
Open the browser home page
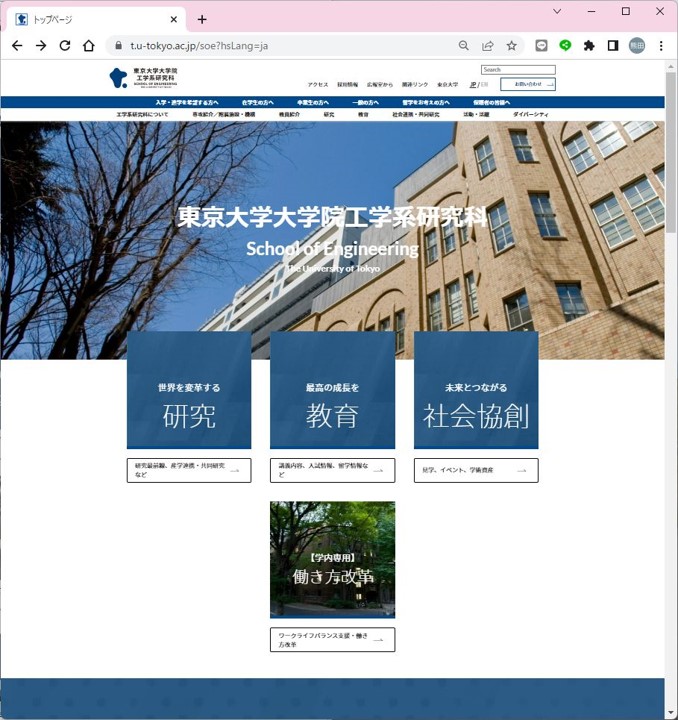click(89, 45)
